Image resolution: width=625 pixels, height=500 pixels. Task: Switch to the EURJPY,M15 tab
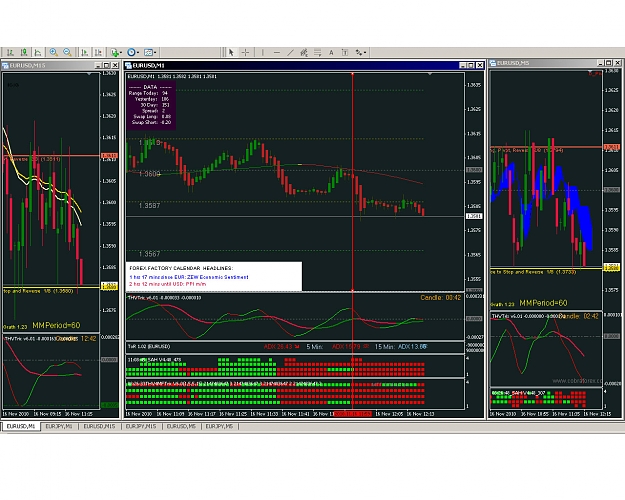141,427
